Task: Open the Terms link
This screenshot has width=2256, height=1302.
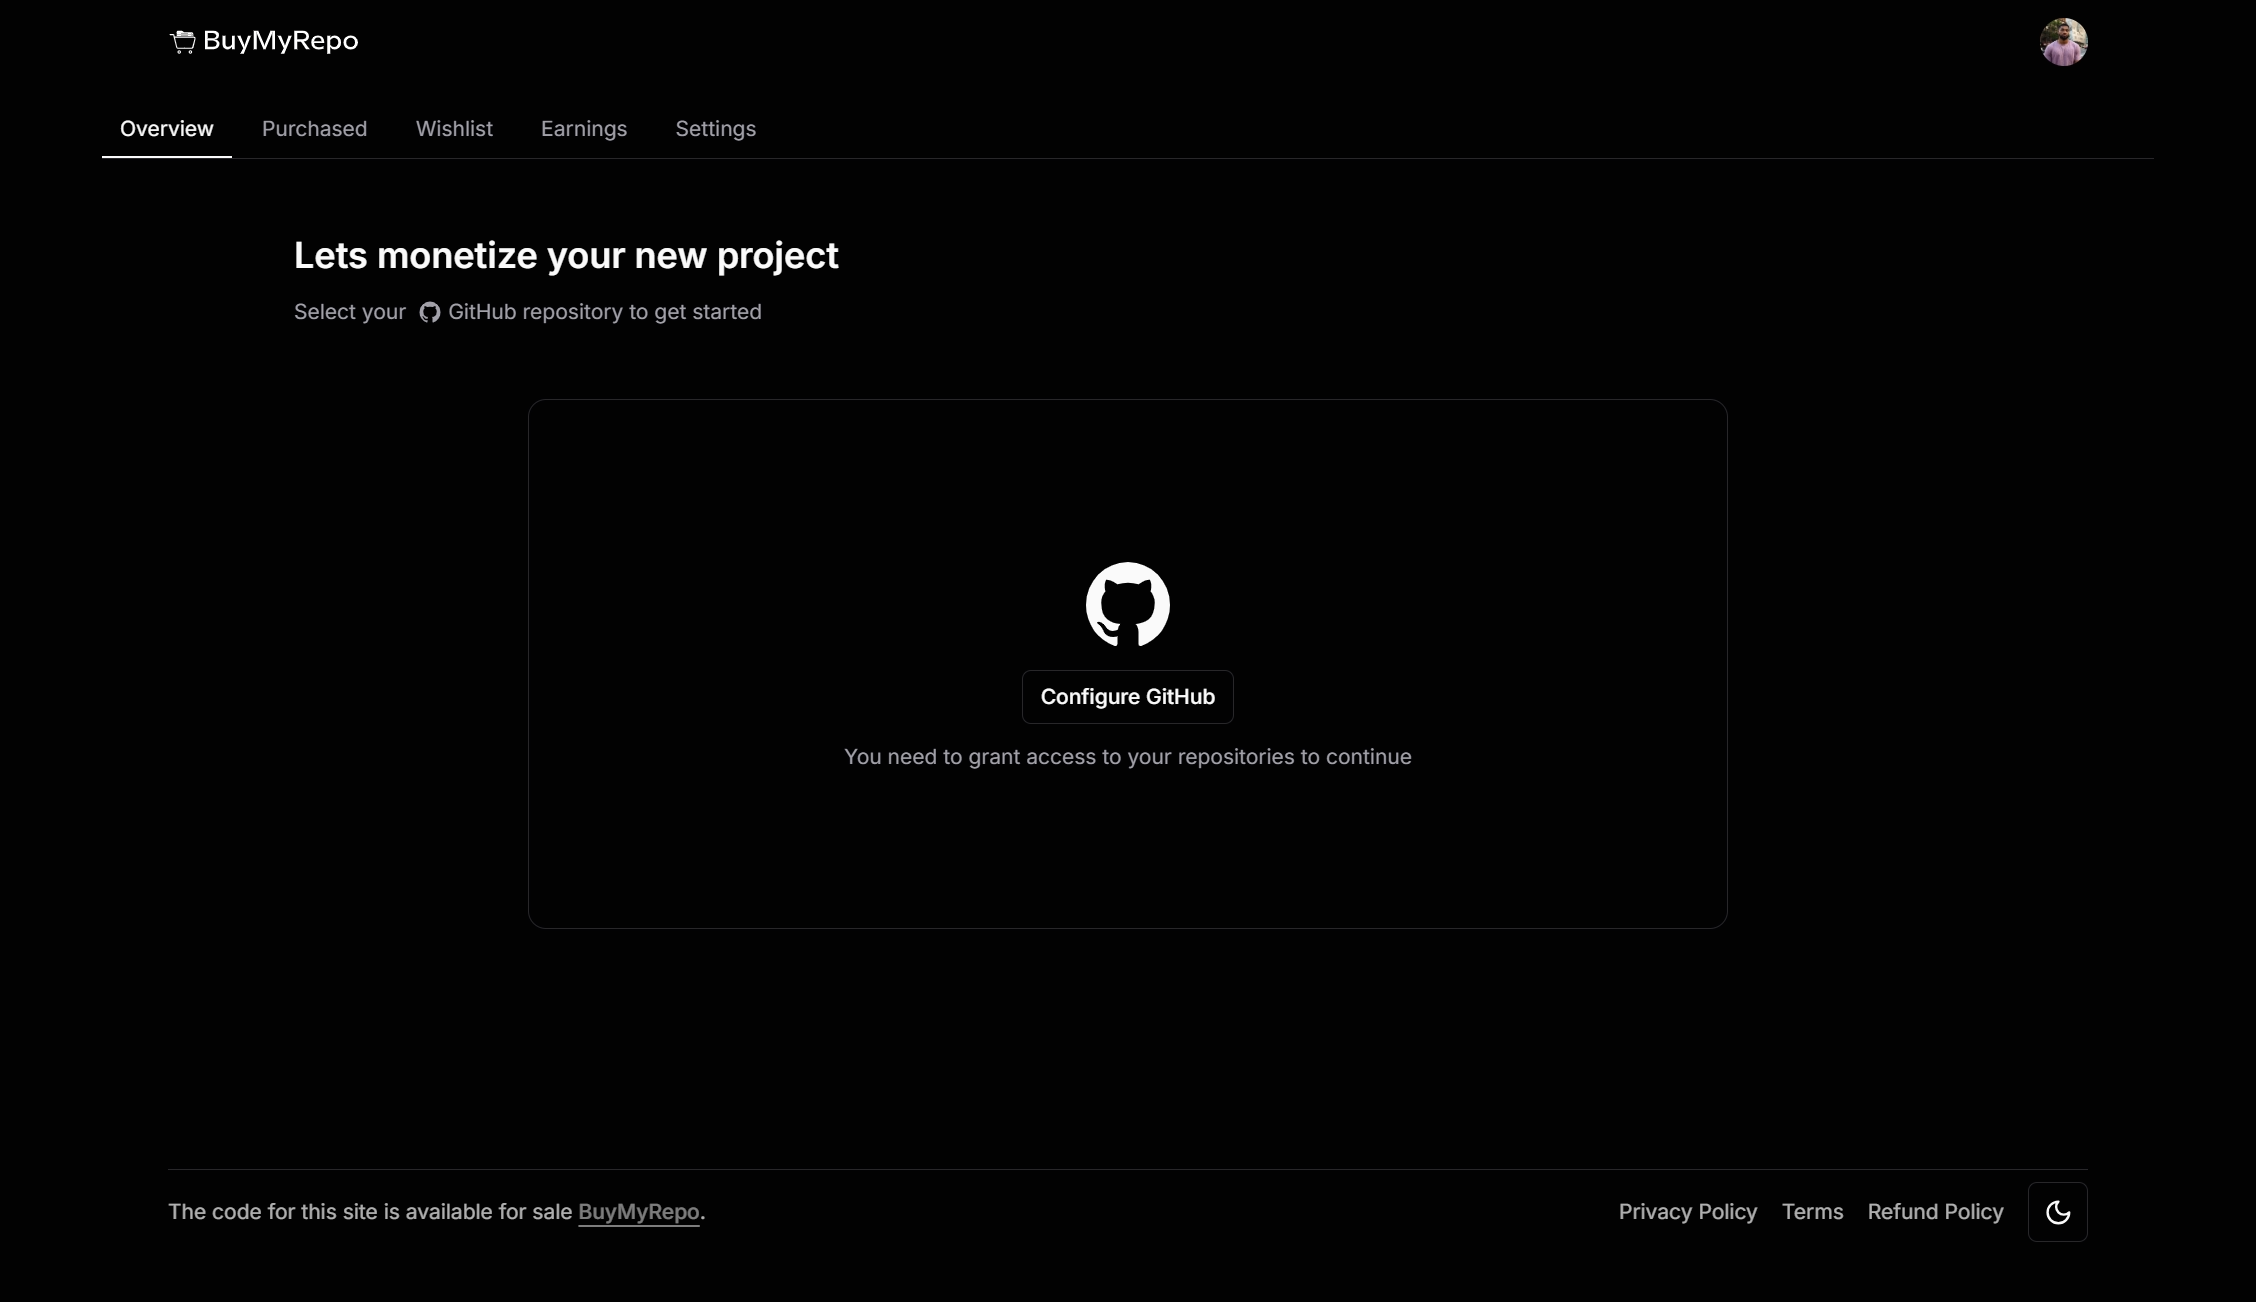Action: pyautogui.click(x=1812, y=1212)
